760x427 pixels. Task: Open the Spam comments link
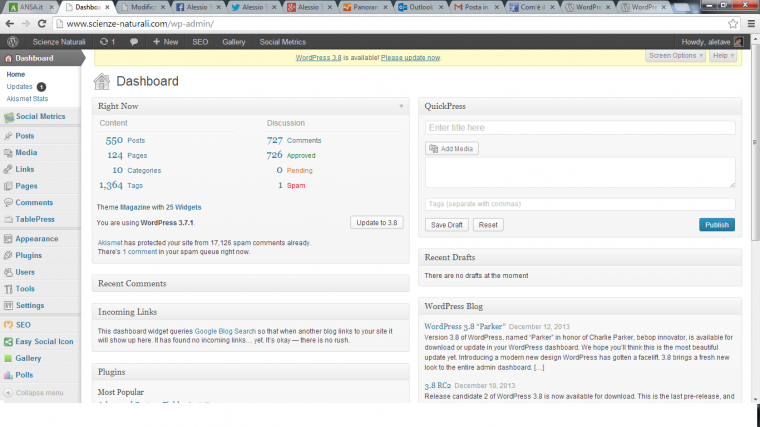[296, 186]
